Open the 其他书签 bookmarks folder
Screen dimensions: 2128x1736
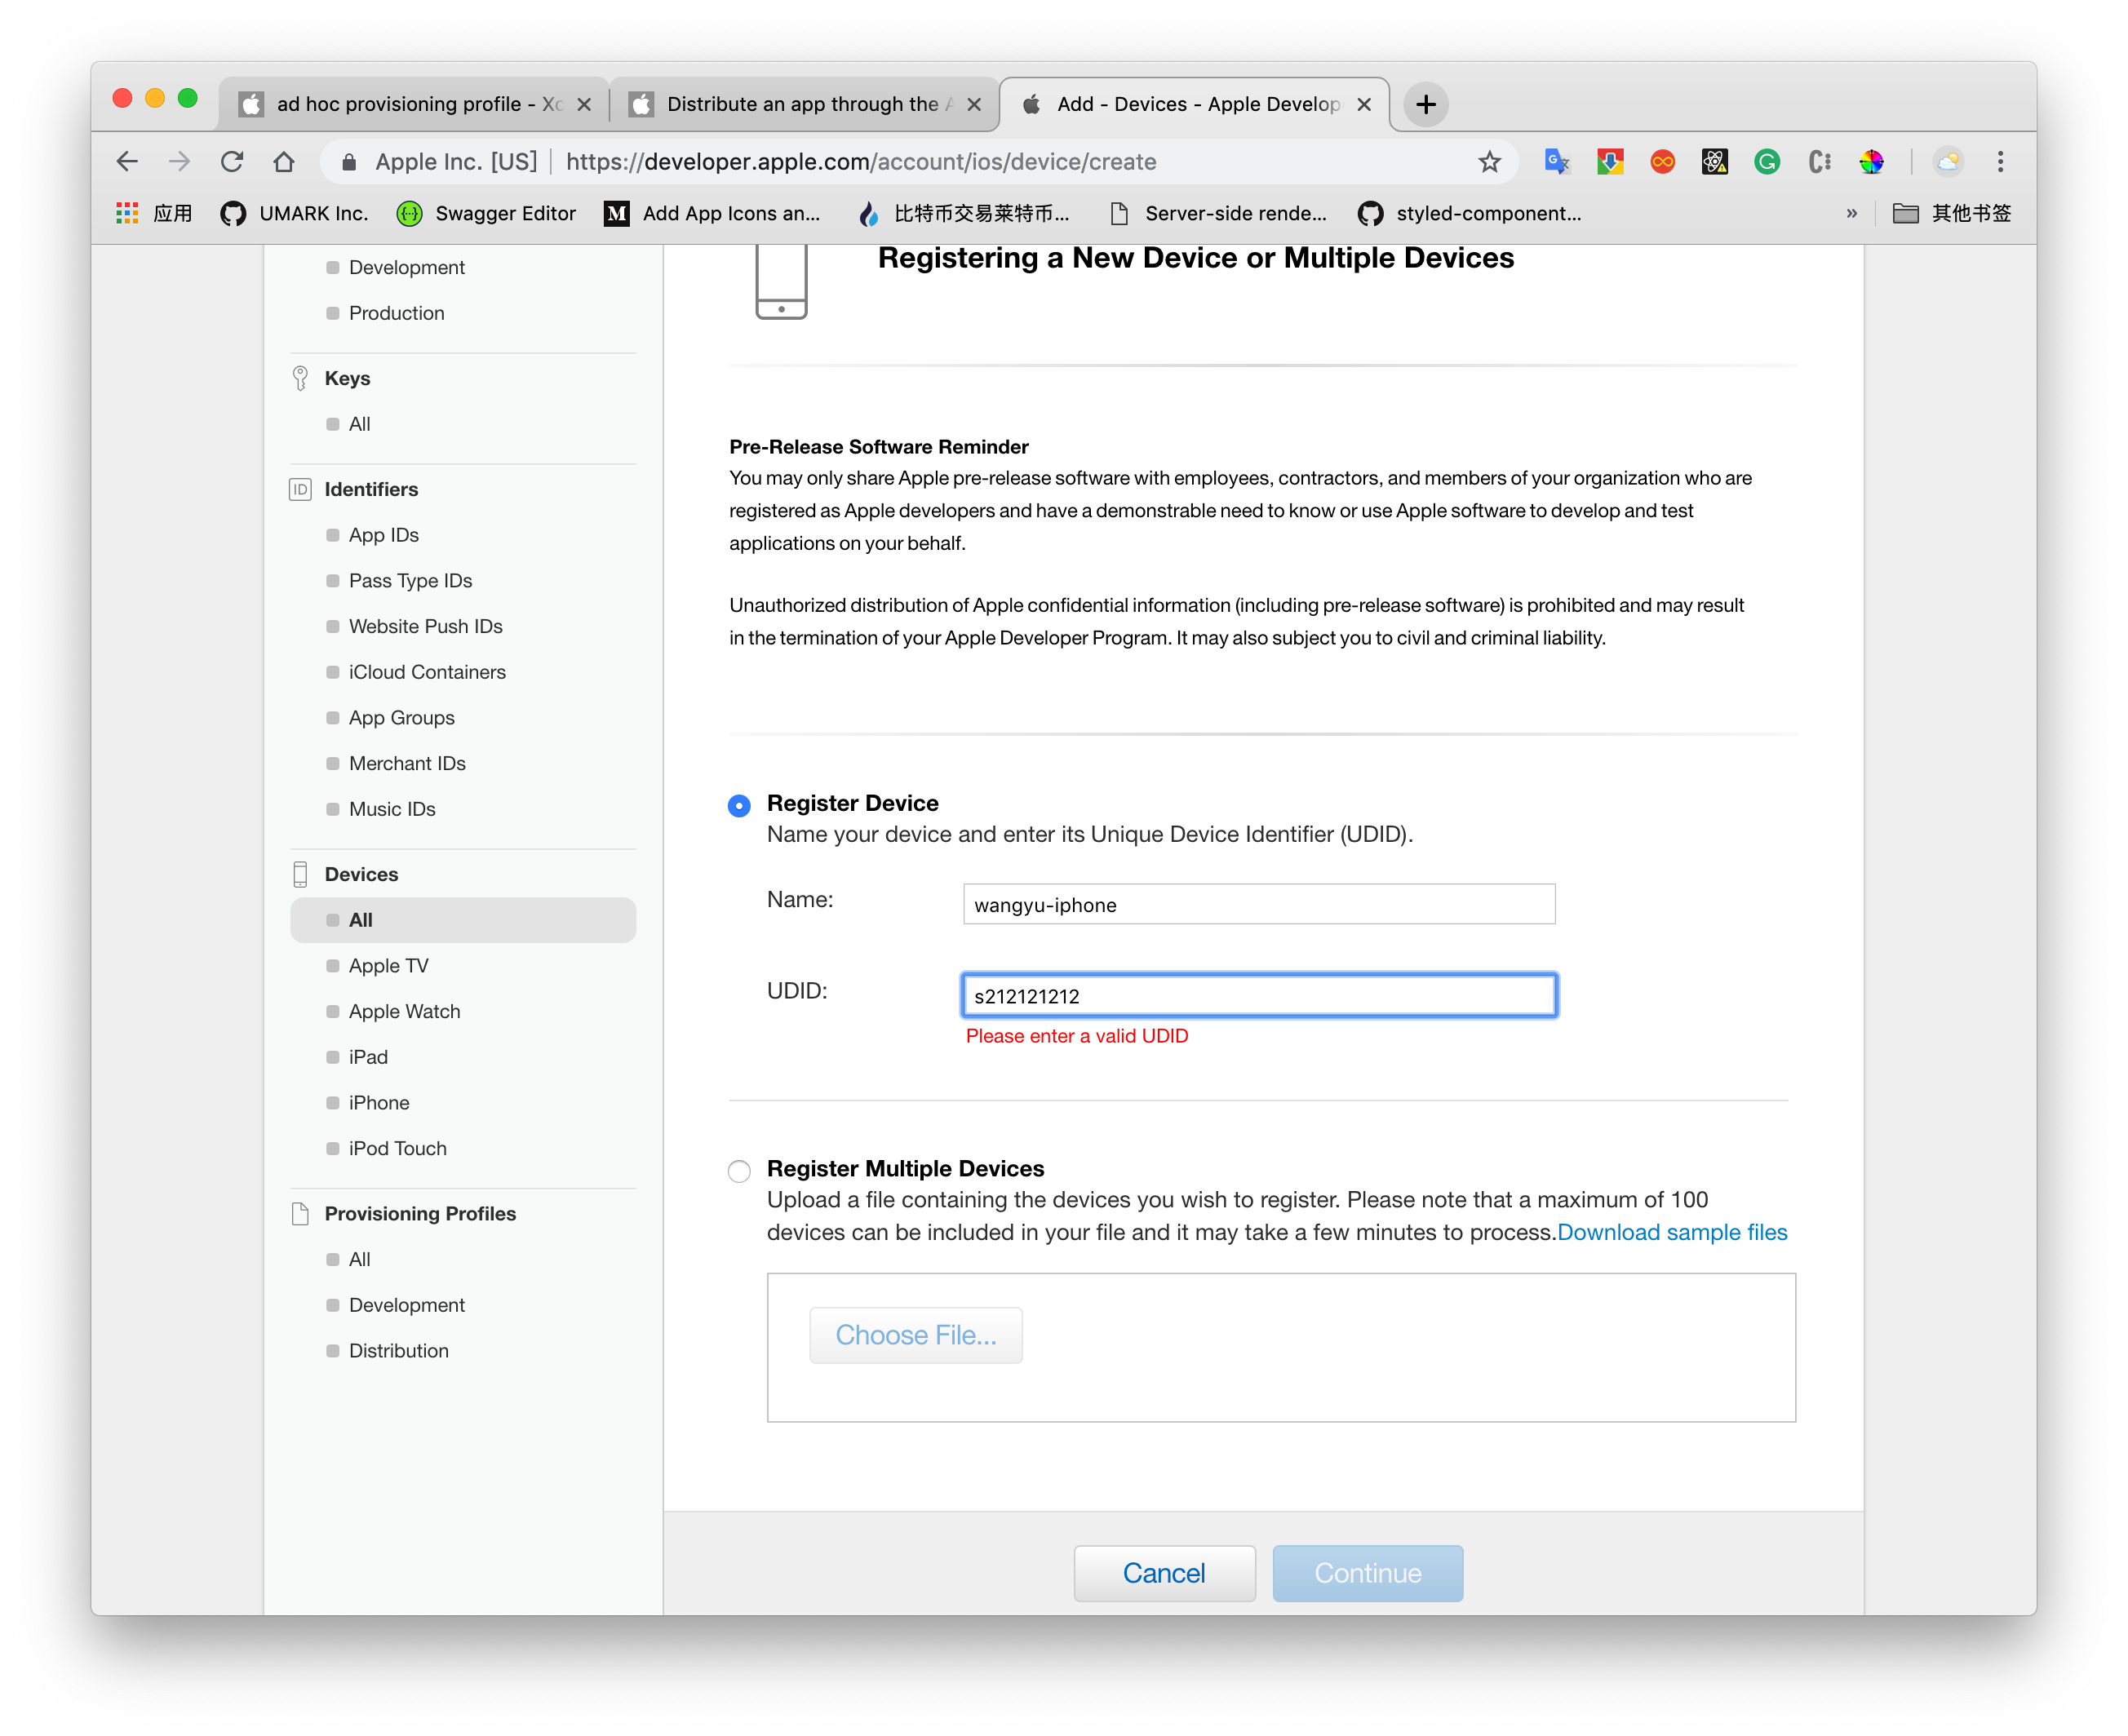click(x=1951, y=213)
